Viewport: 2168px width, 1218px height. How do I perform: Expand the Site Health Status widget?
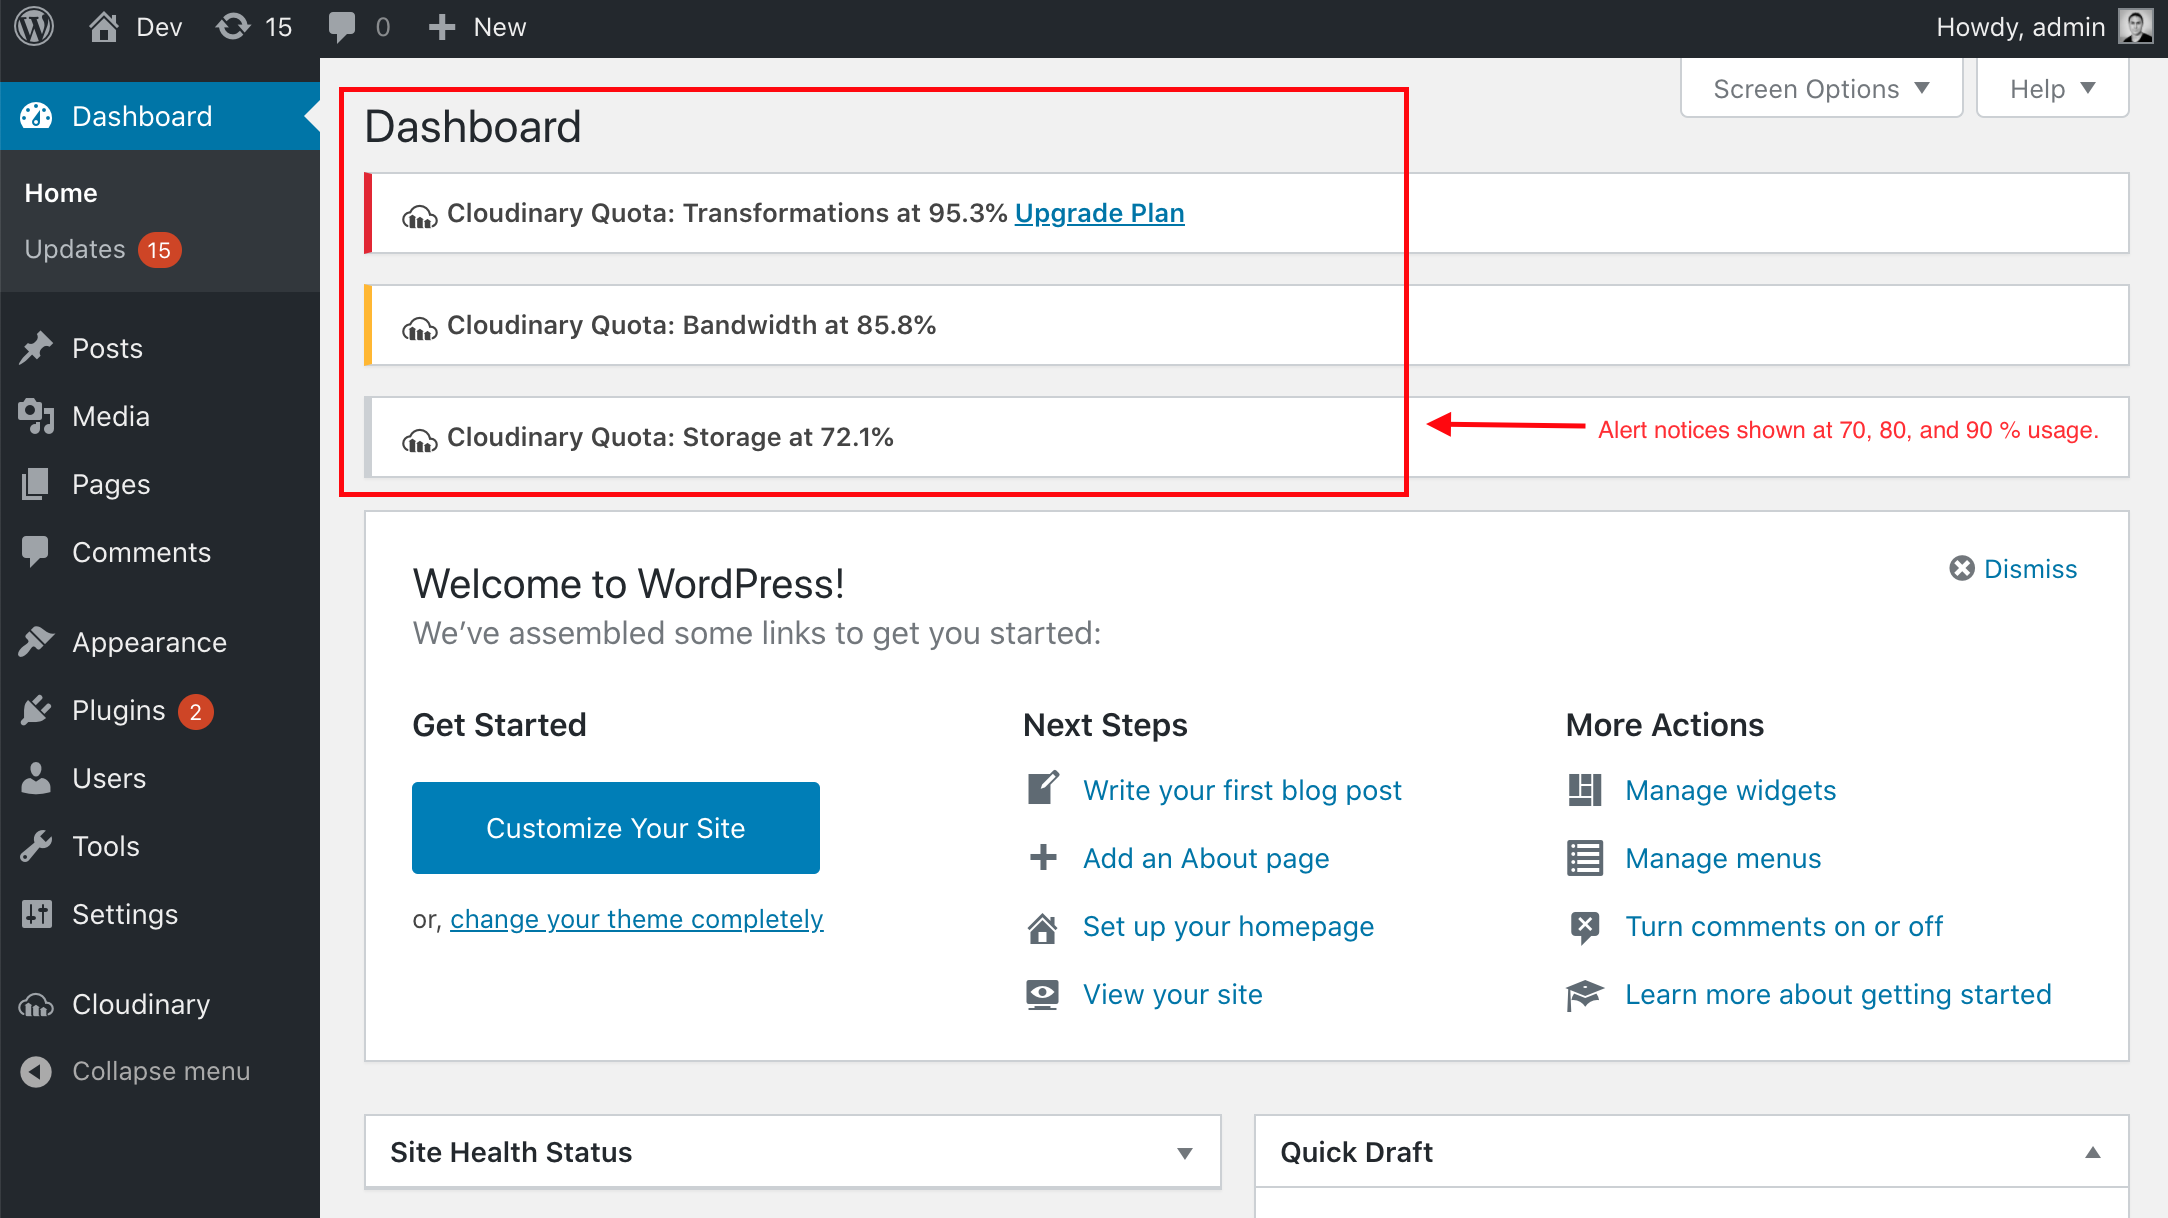pos(1185,1153)
